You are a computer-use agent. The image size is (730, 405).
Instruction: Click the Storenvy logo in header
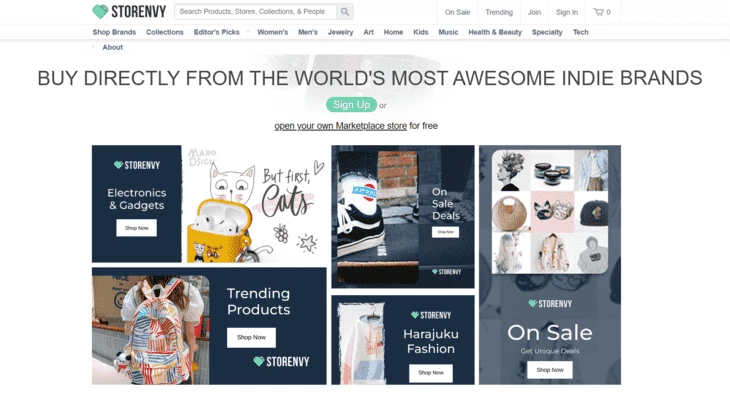coord(129,12)
